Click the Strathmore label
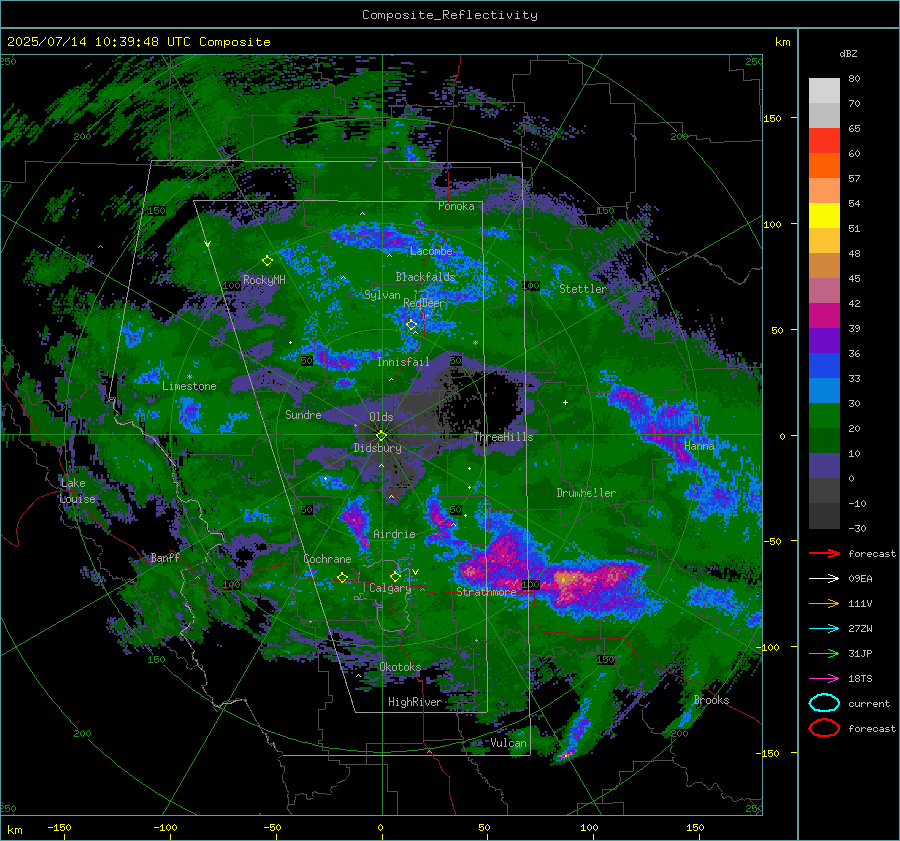 [x=486, y=592]
